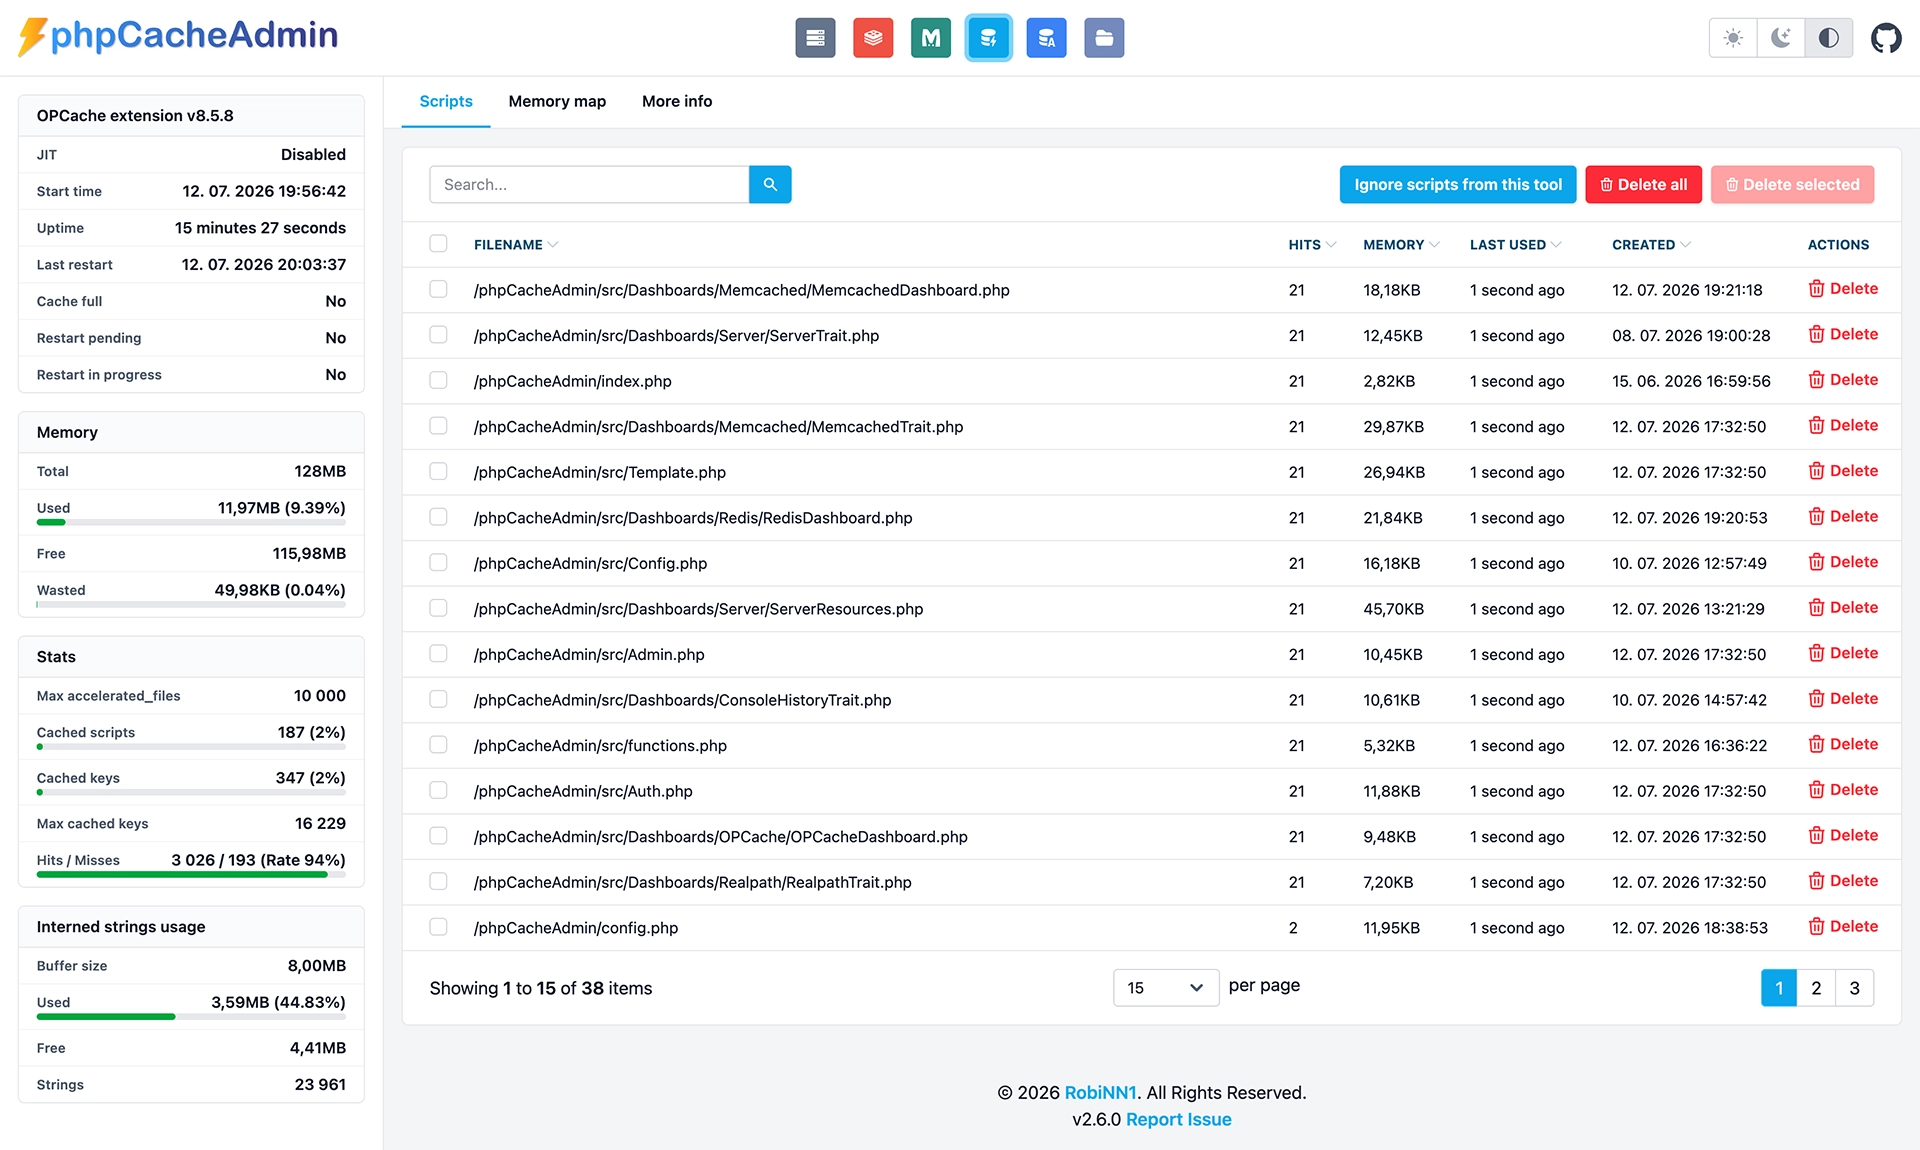Open the GitHub repository icon

(x=1886, y=38)
